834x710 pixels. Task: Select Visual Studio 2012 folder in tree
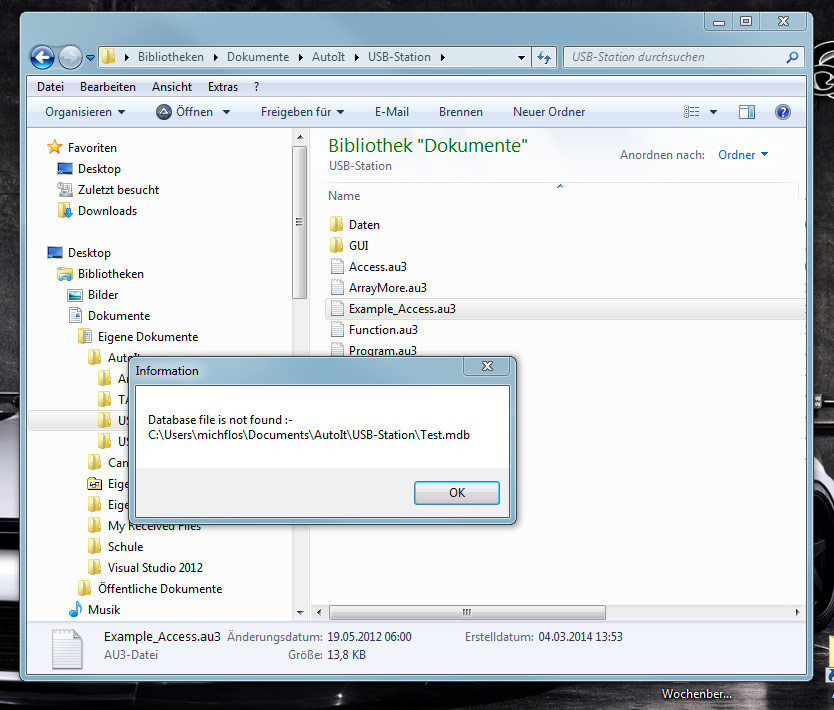pos(155,568)
